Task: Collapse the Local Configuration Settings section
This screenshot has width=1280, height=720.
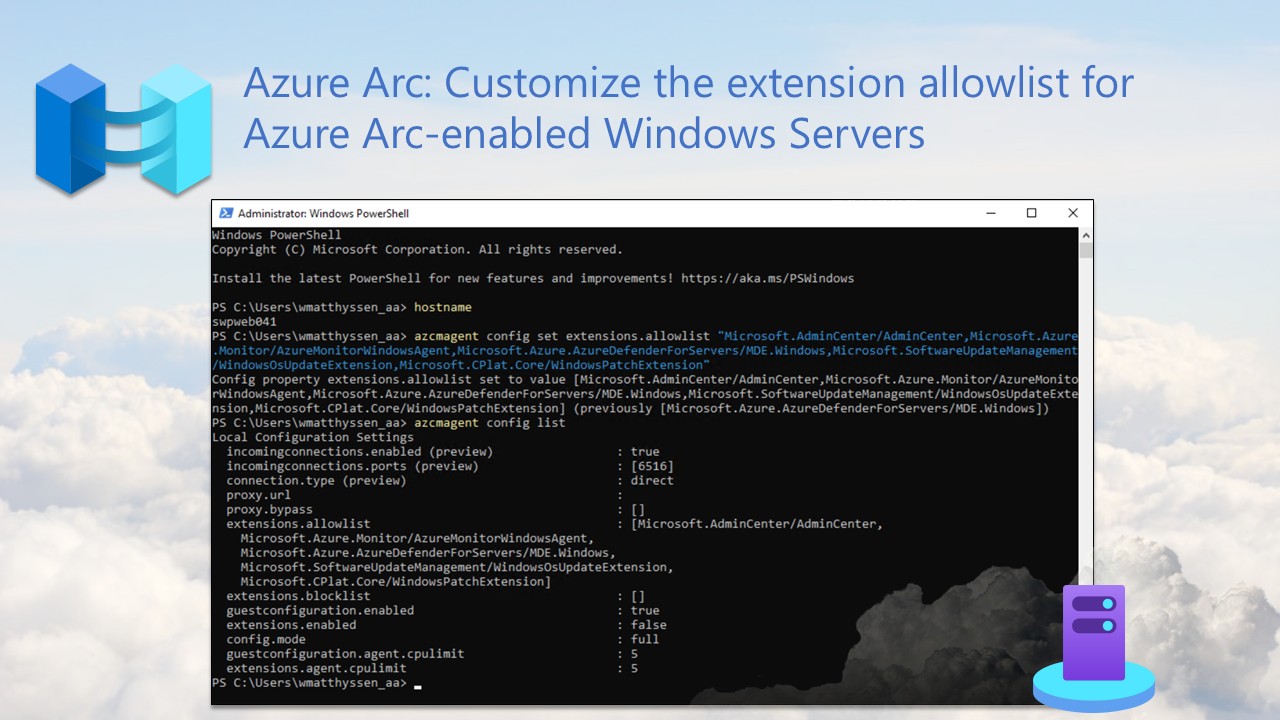Action: pyautogui.click(x=311, y=437)
